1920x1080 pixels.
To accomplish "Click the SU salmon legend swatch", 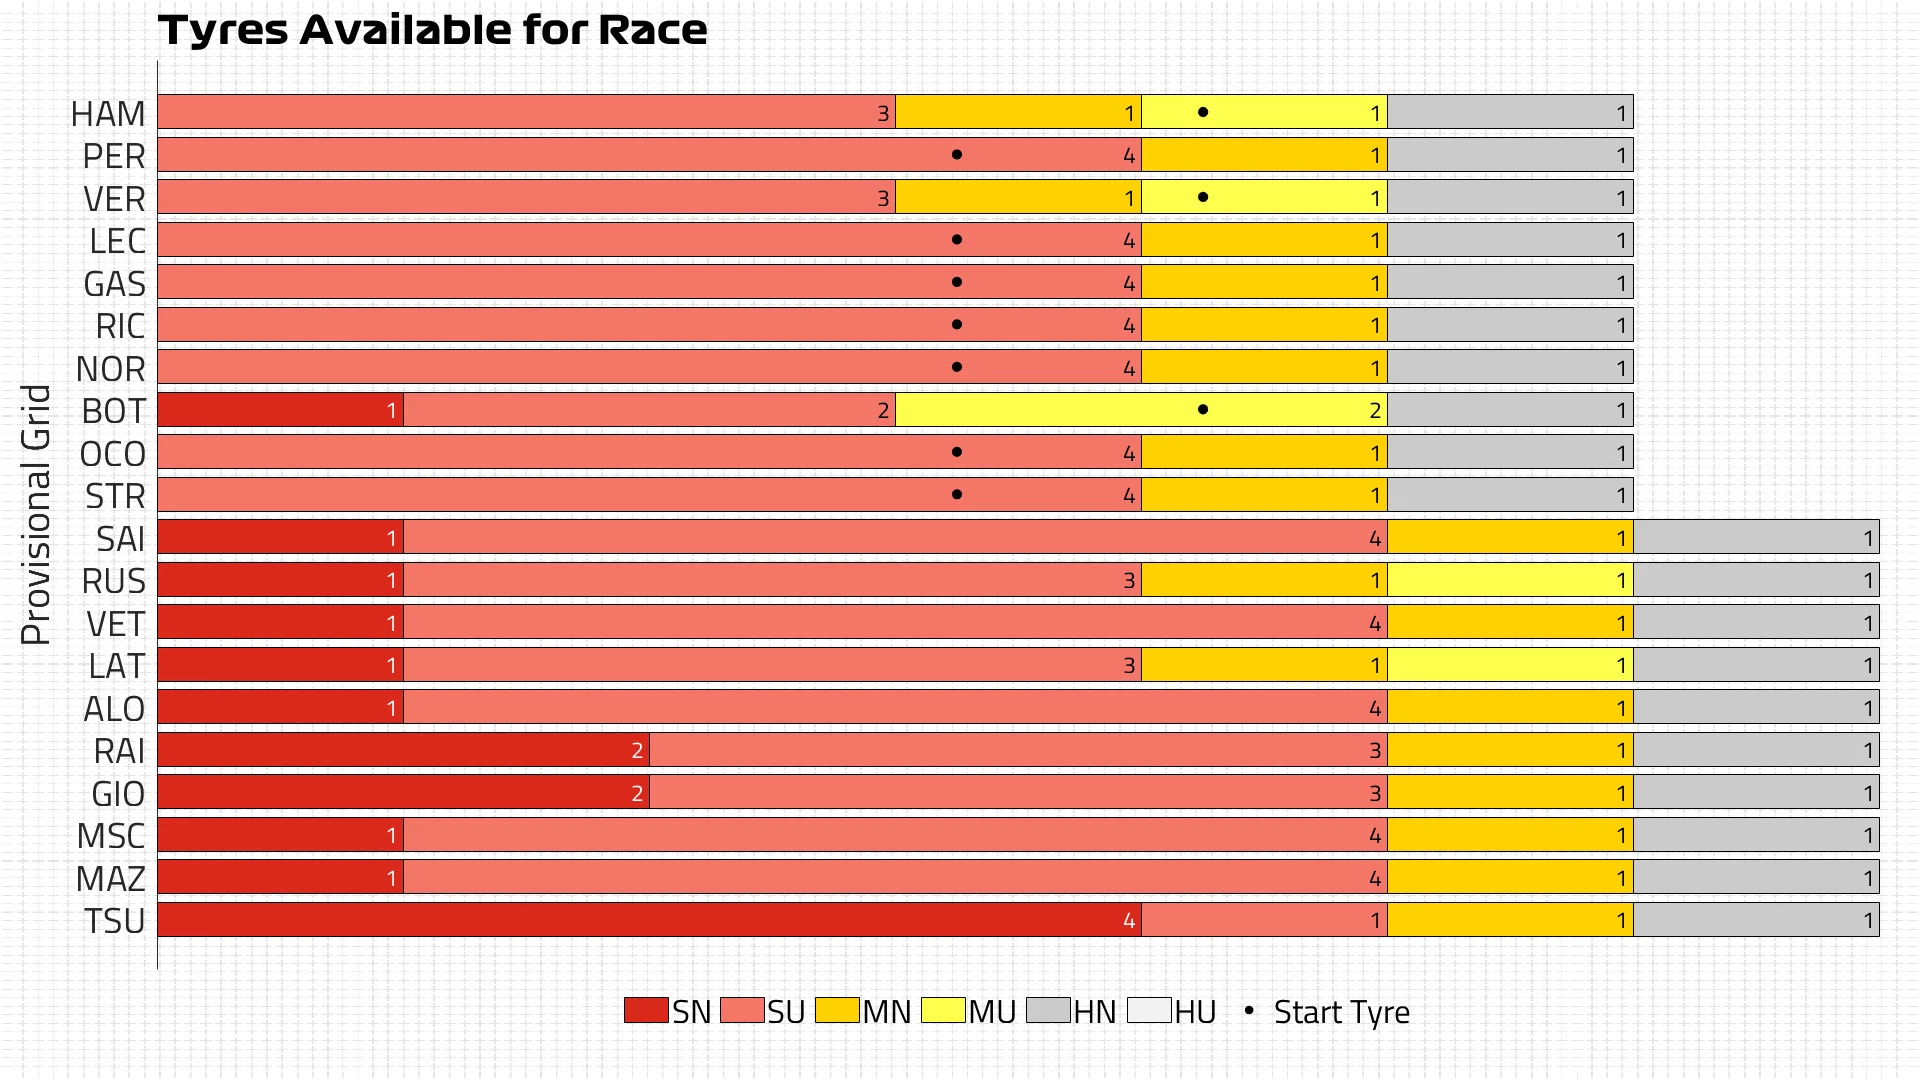I will click(742, 1010).
